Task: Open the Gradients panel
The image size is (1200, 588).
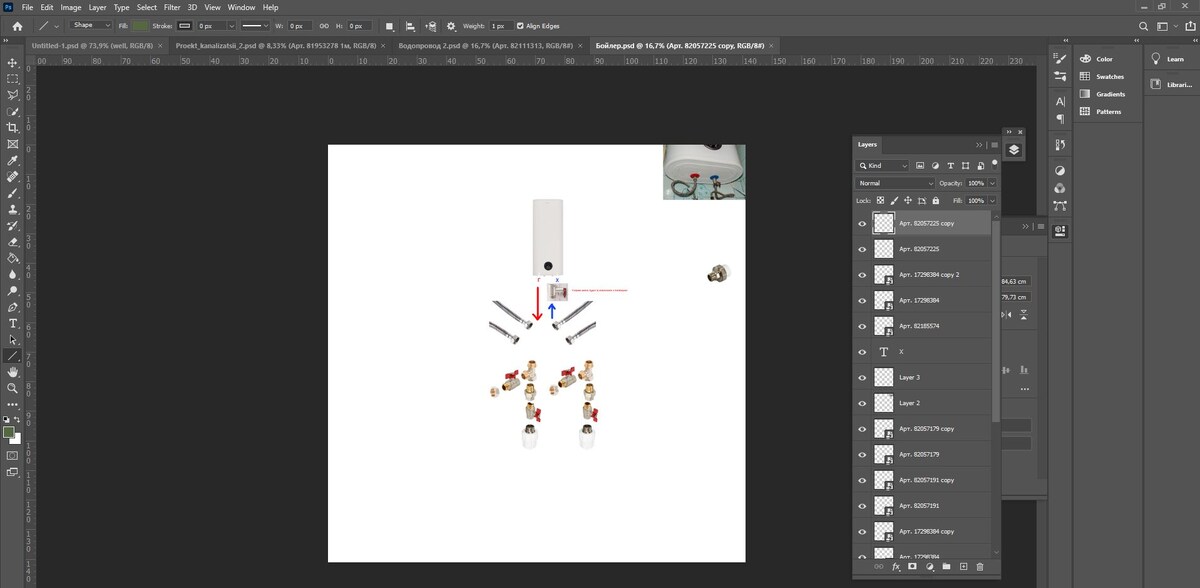Action: click(1110, 94)
